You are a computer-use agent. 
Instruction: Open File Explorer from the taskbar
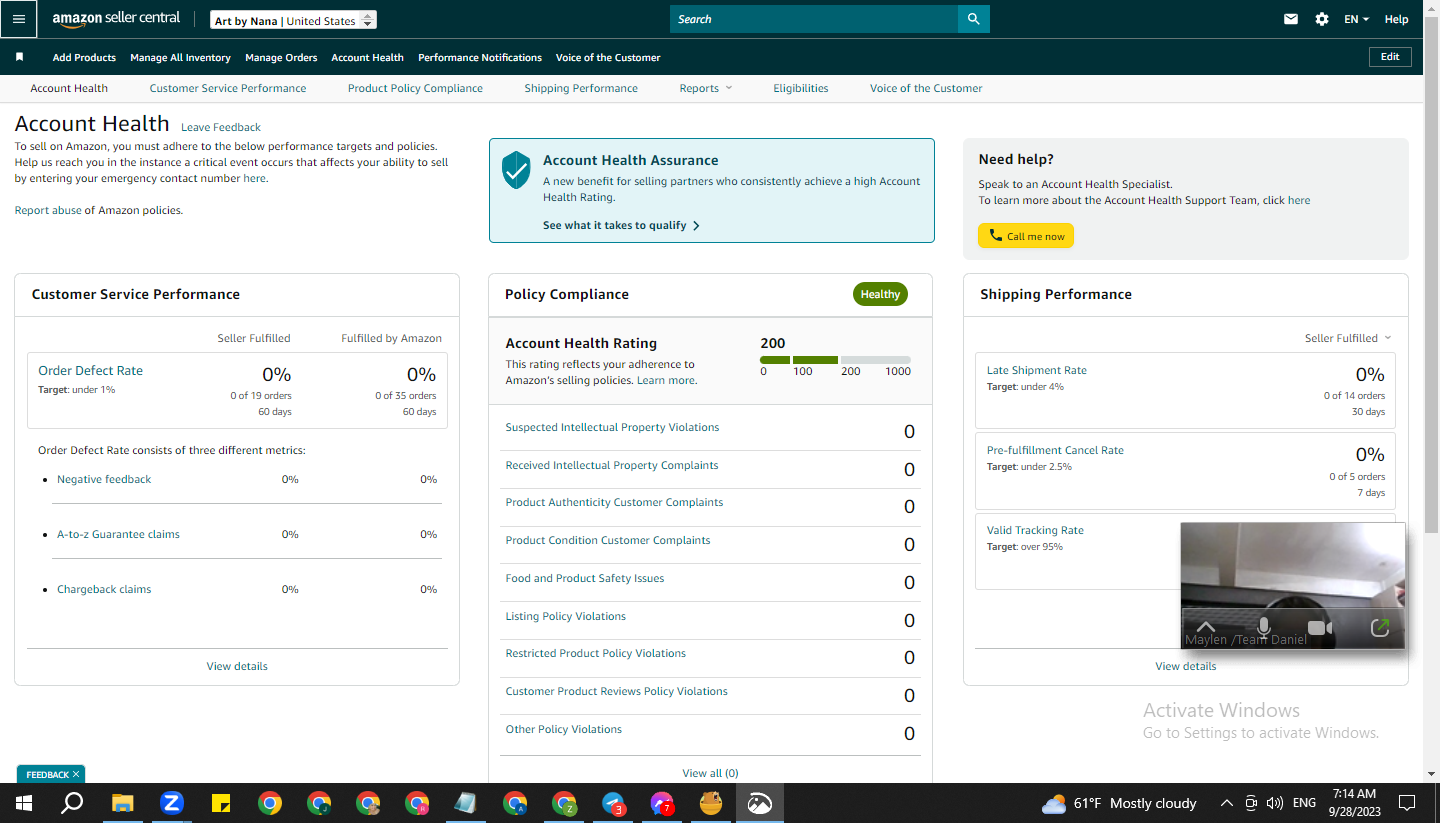coord(122,803)
